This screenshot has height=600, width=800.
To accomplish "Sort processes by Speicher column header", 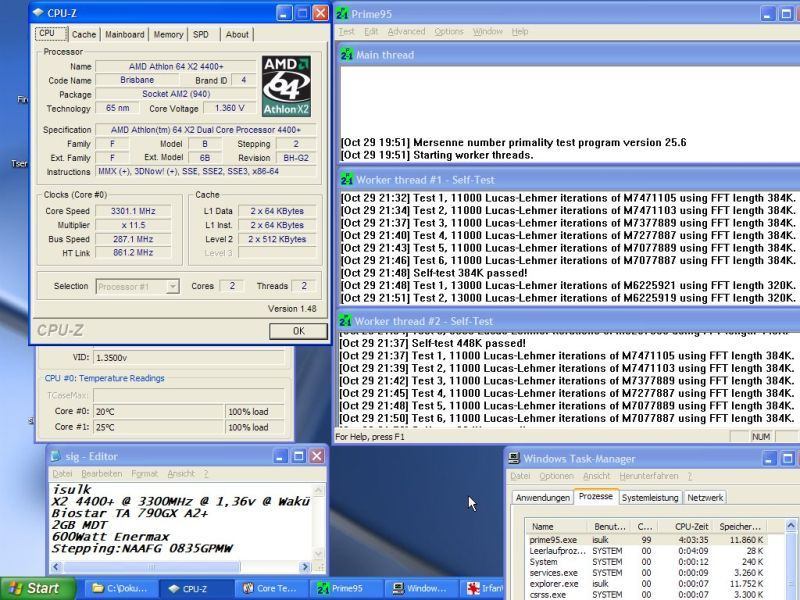I will tap(741, 527).
